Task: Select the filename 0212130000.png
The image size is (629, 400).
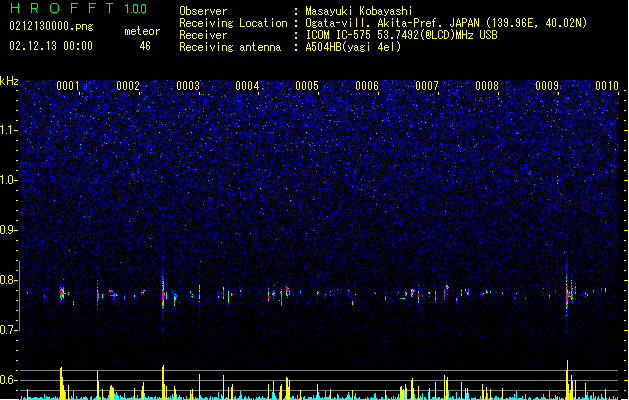Action: click(51, 26)
